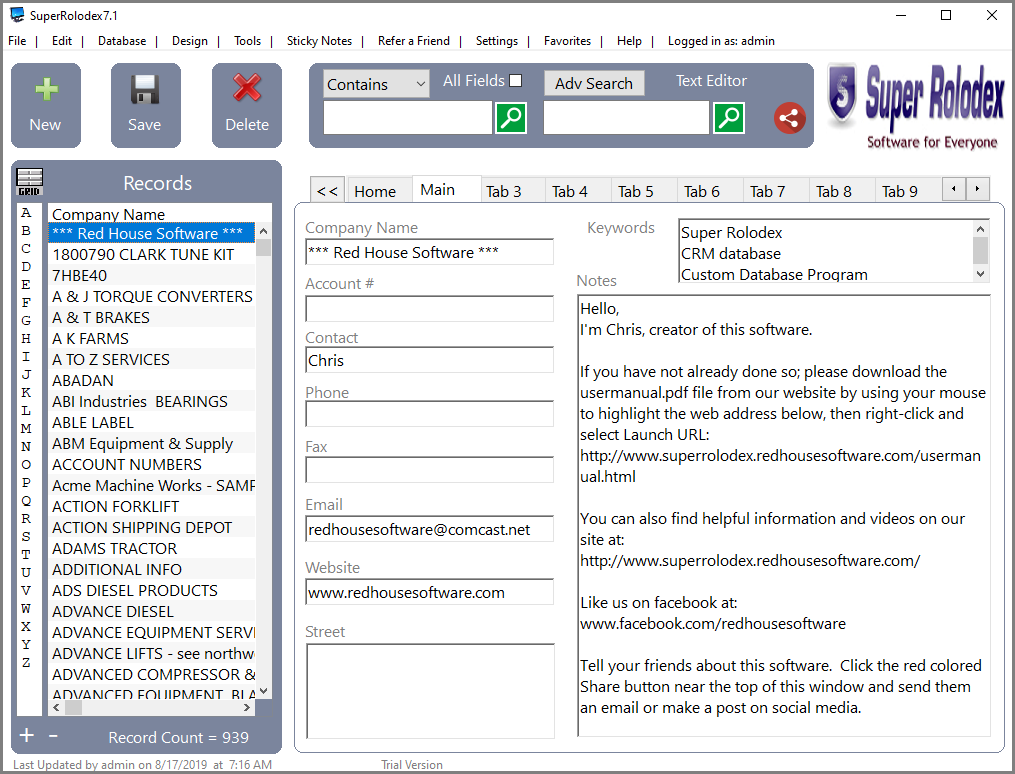Viewport: 1015px width, 774px height.
Task: Click the green magnifier for Adv Search field
Action: coord(729,118)
